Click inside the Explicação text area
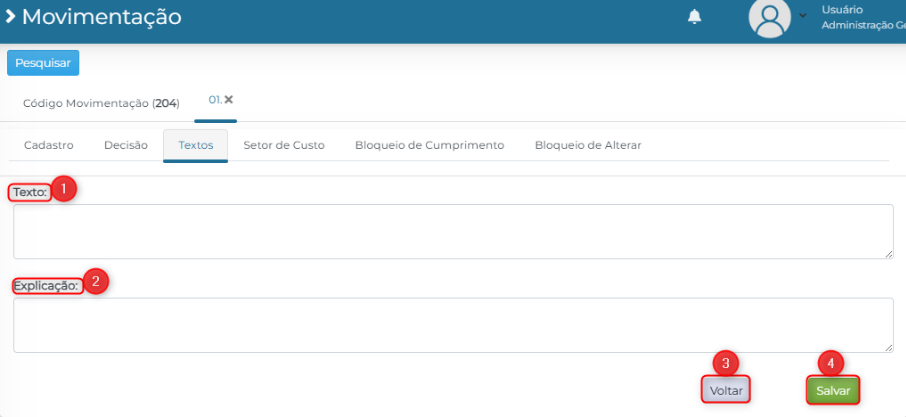The image size is (906, 417). 453,325
